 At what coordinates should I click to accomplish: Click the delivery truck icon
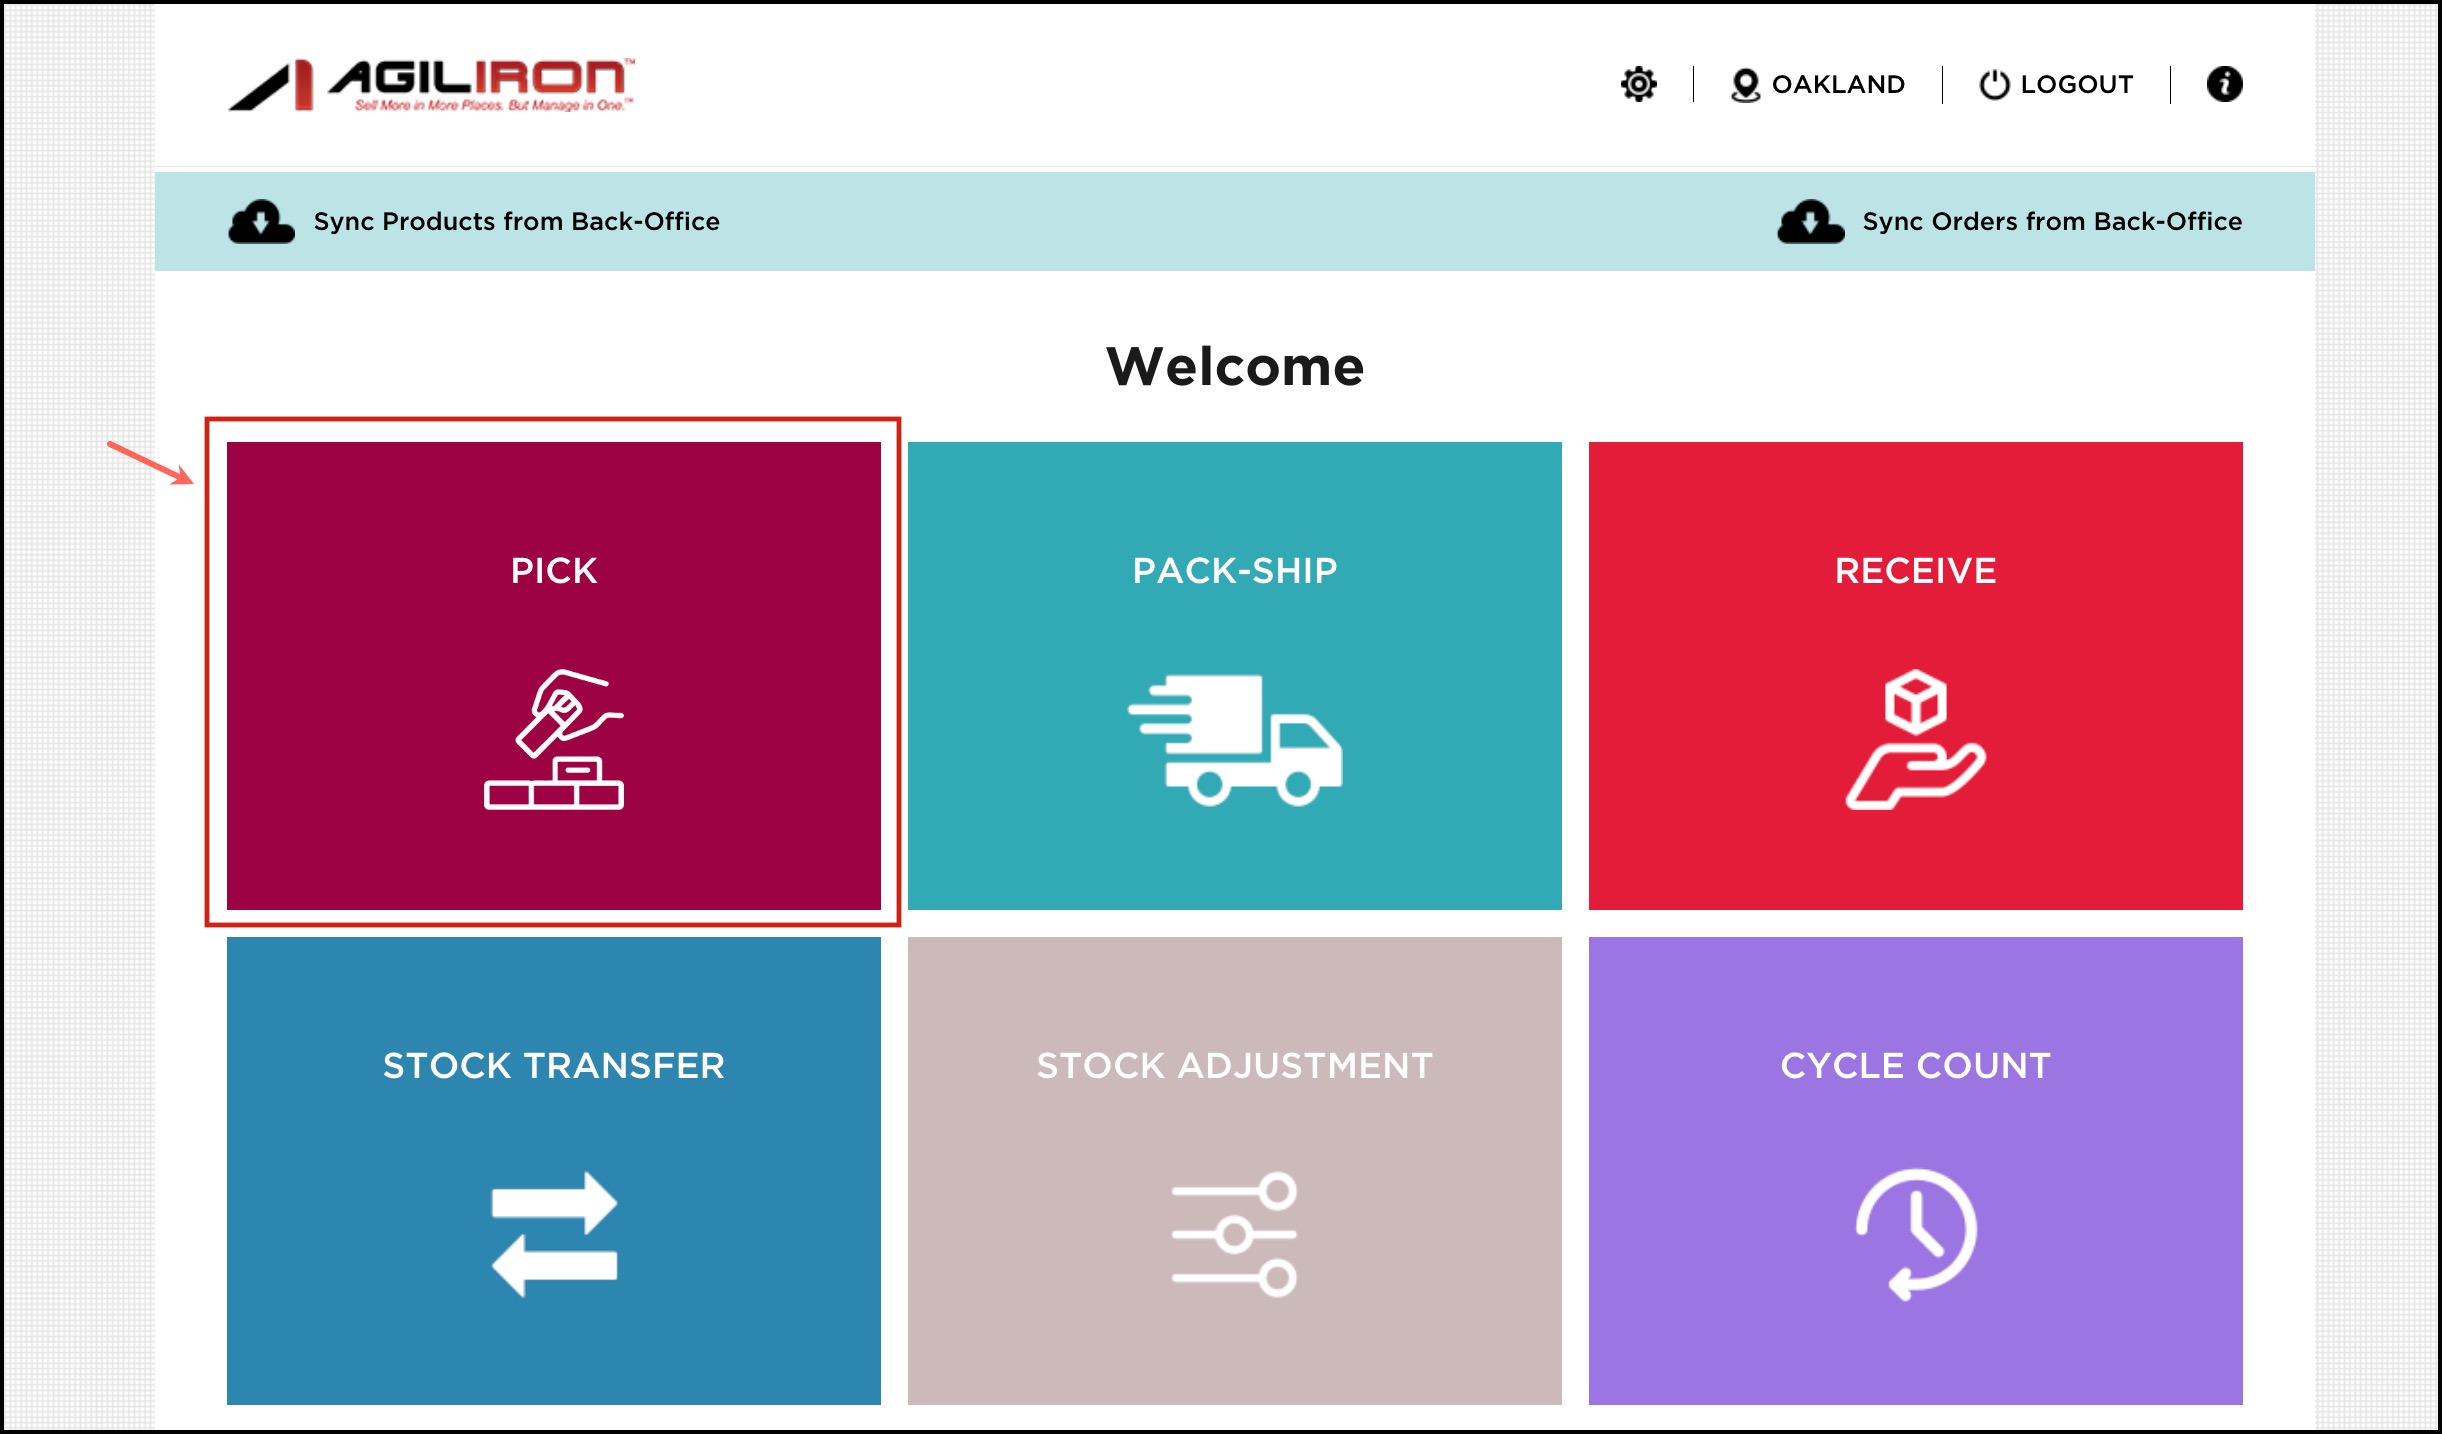(x=1235, y=740)
